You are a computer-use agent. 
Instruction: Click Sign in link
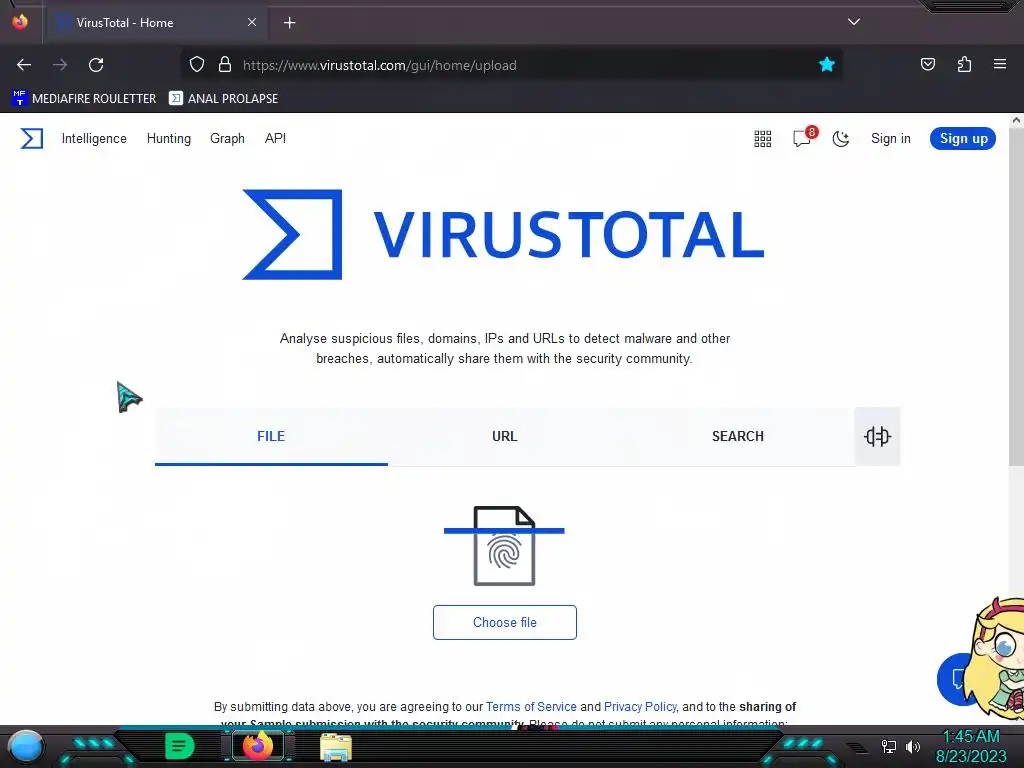[890, 138]
